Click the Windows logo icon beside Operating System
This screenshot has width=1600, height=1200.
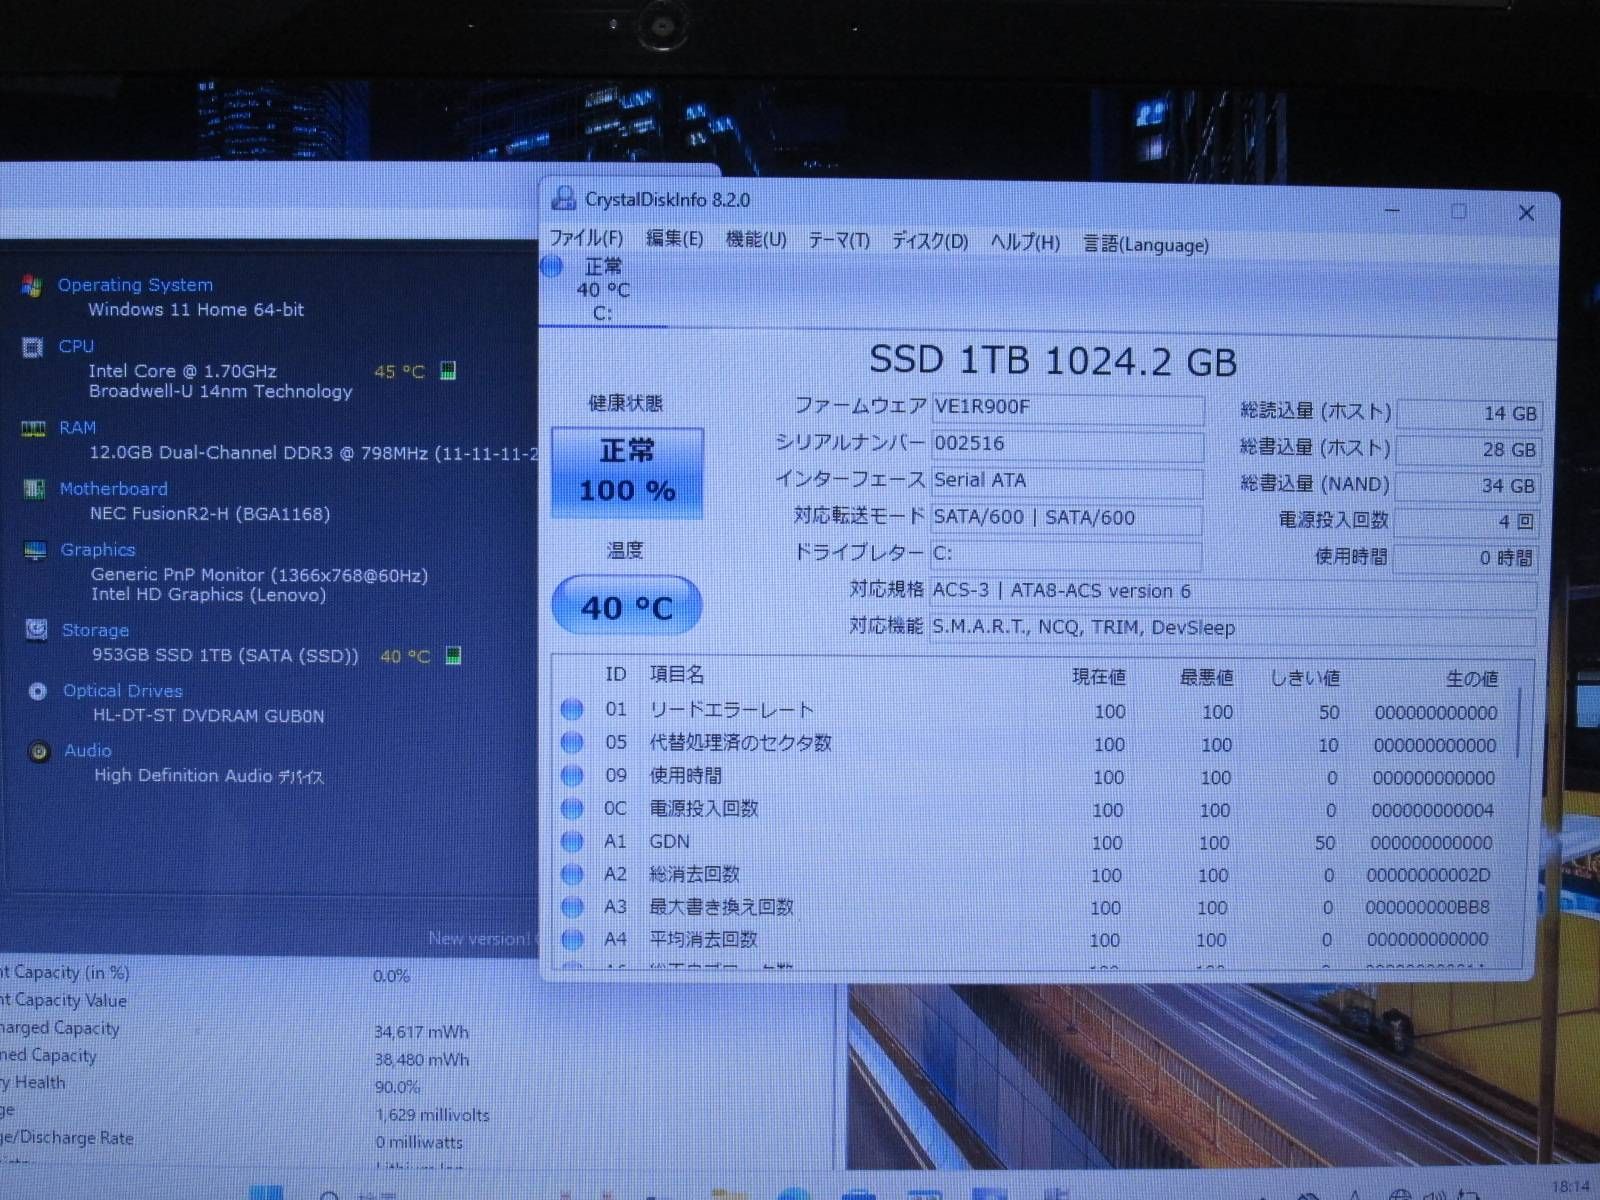[32, 286]
